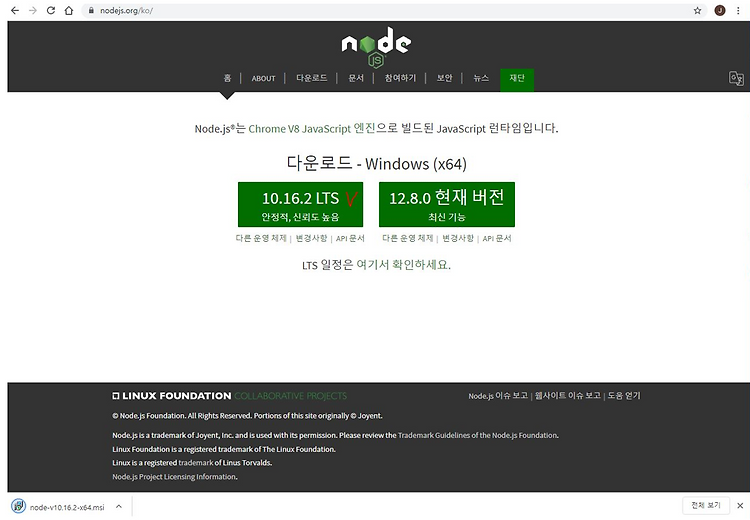Screen dimensions: 750x520
Task: Open the 홈 navigation item
Action: coord(227,78)
